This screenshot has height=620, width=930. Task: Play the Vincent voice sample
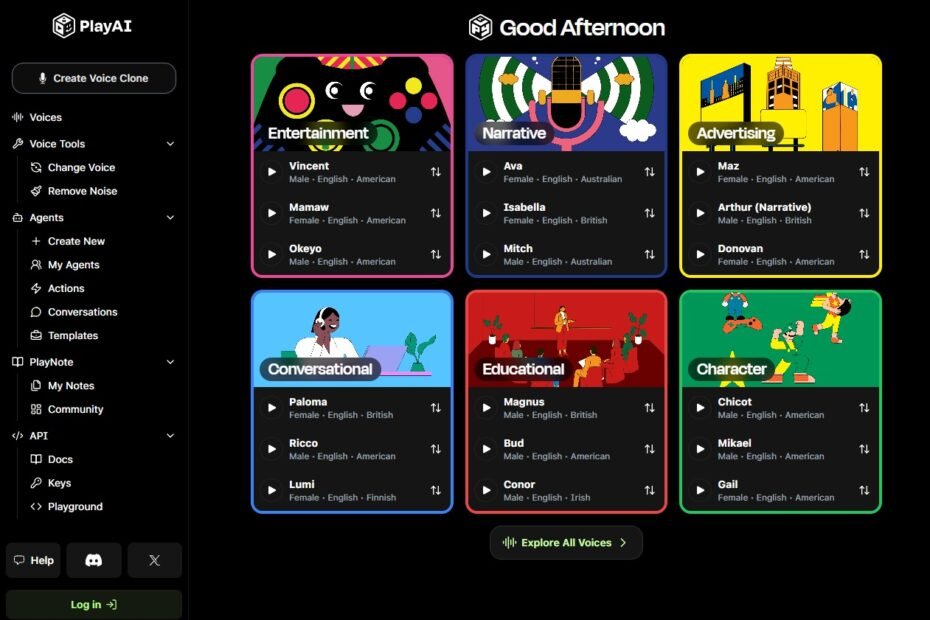coord(272,172)
